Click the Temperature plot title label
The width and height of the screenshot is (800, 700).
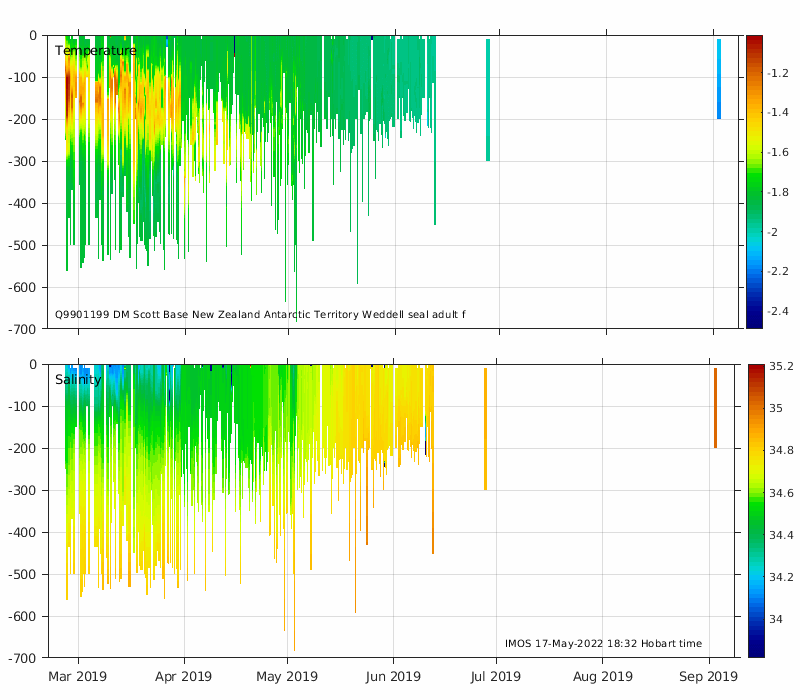coord(95,51)
